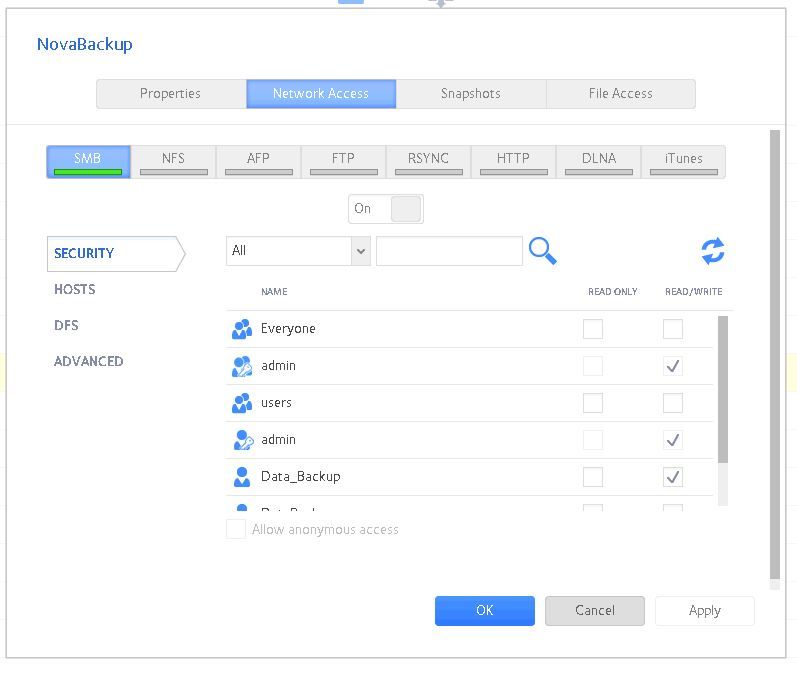Select the iTunes protocol tab
This screenshot has height=674, width=797.
tap(683, 161)
